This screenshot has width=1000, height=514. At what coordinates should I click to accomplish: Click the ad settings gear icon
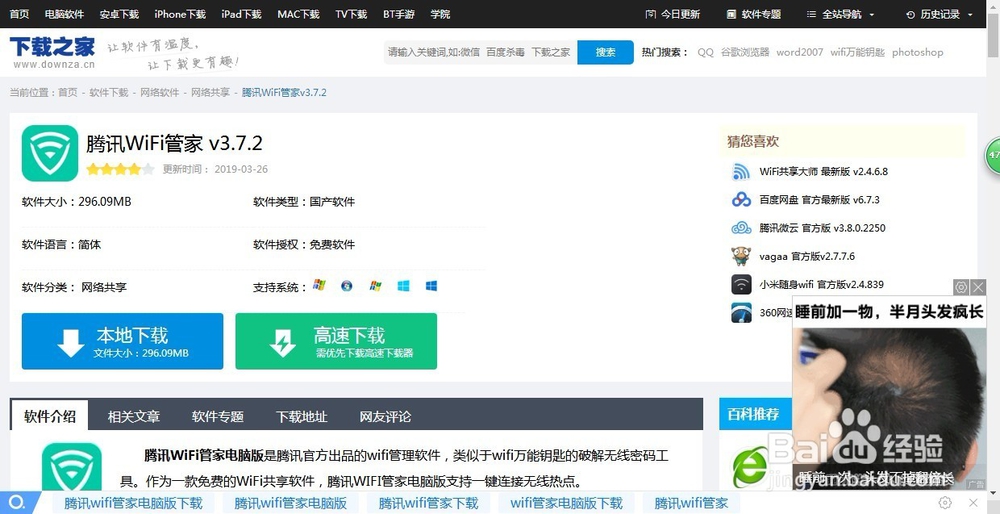click(961, 287)
